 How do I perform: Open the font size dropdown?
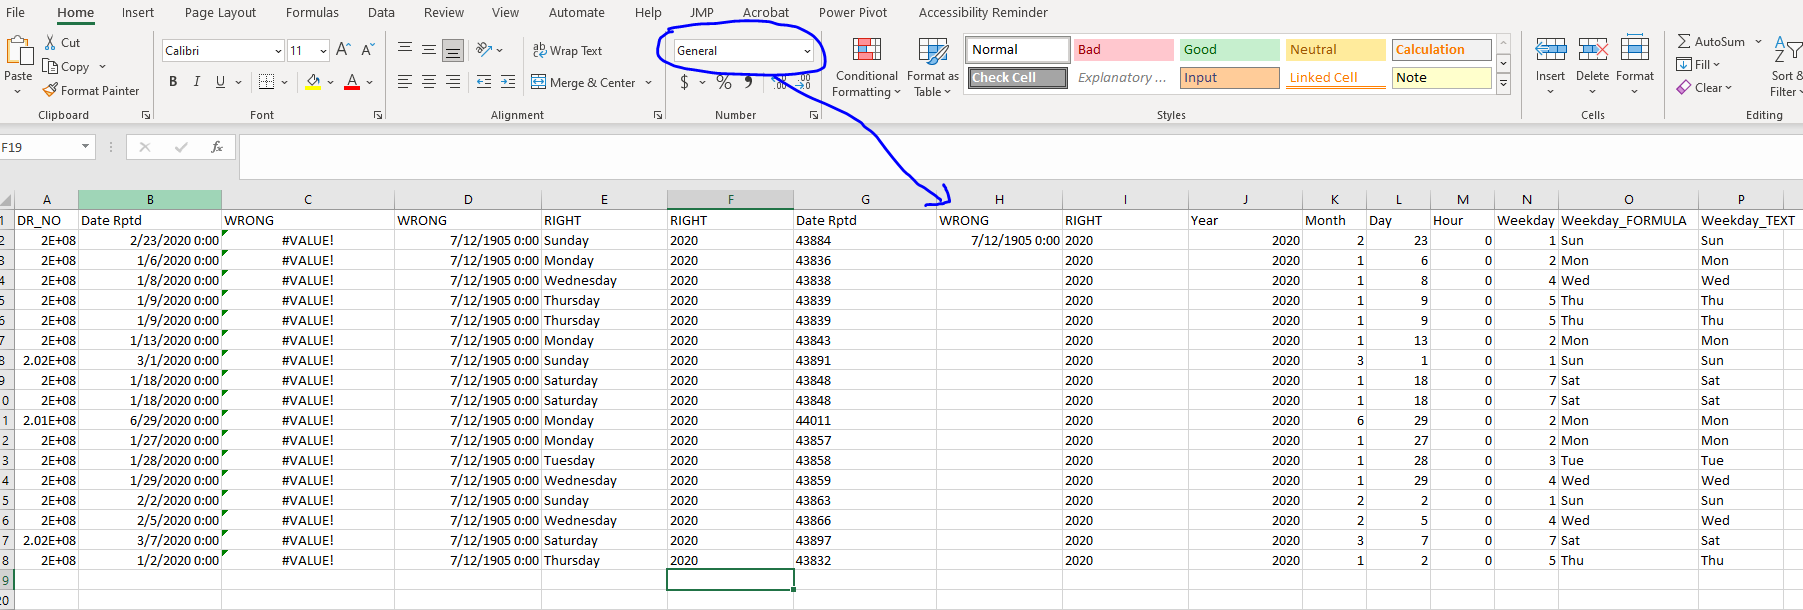pos(323,51)
